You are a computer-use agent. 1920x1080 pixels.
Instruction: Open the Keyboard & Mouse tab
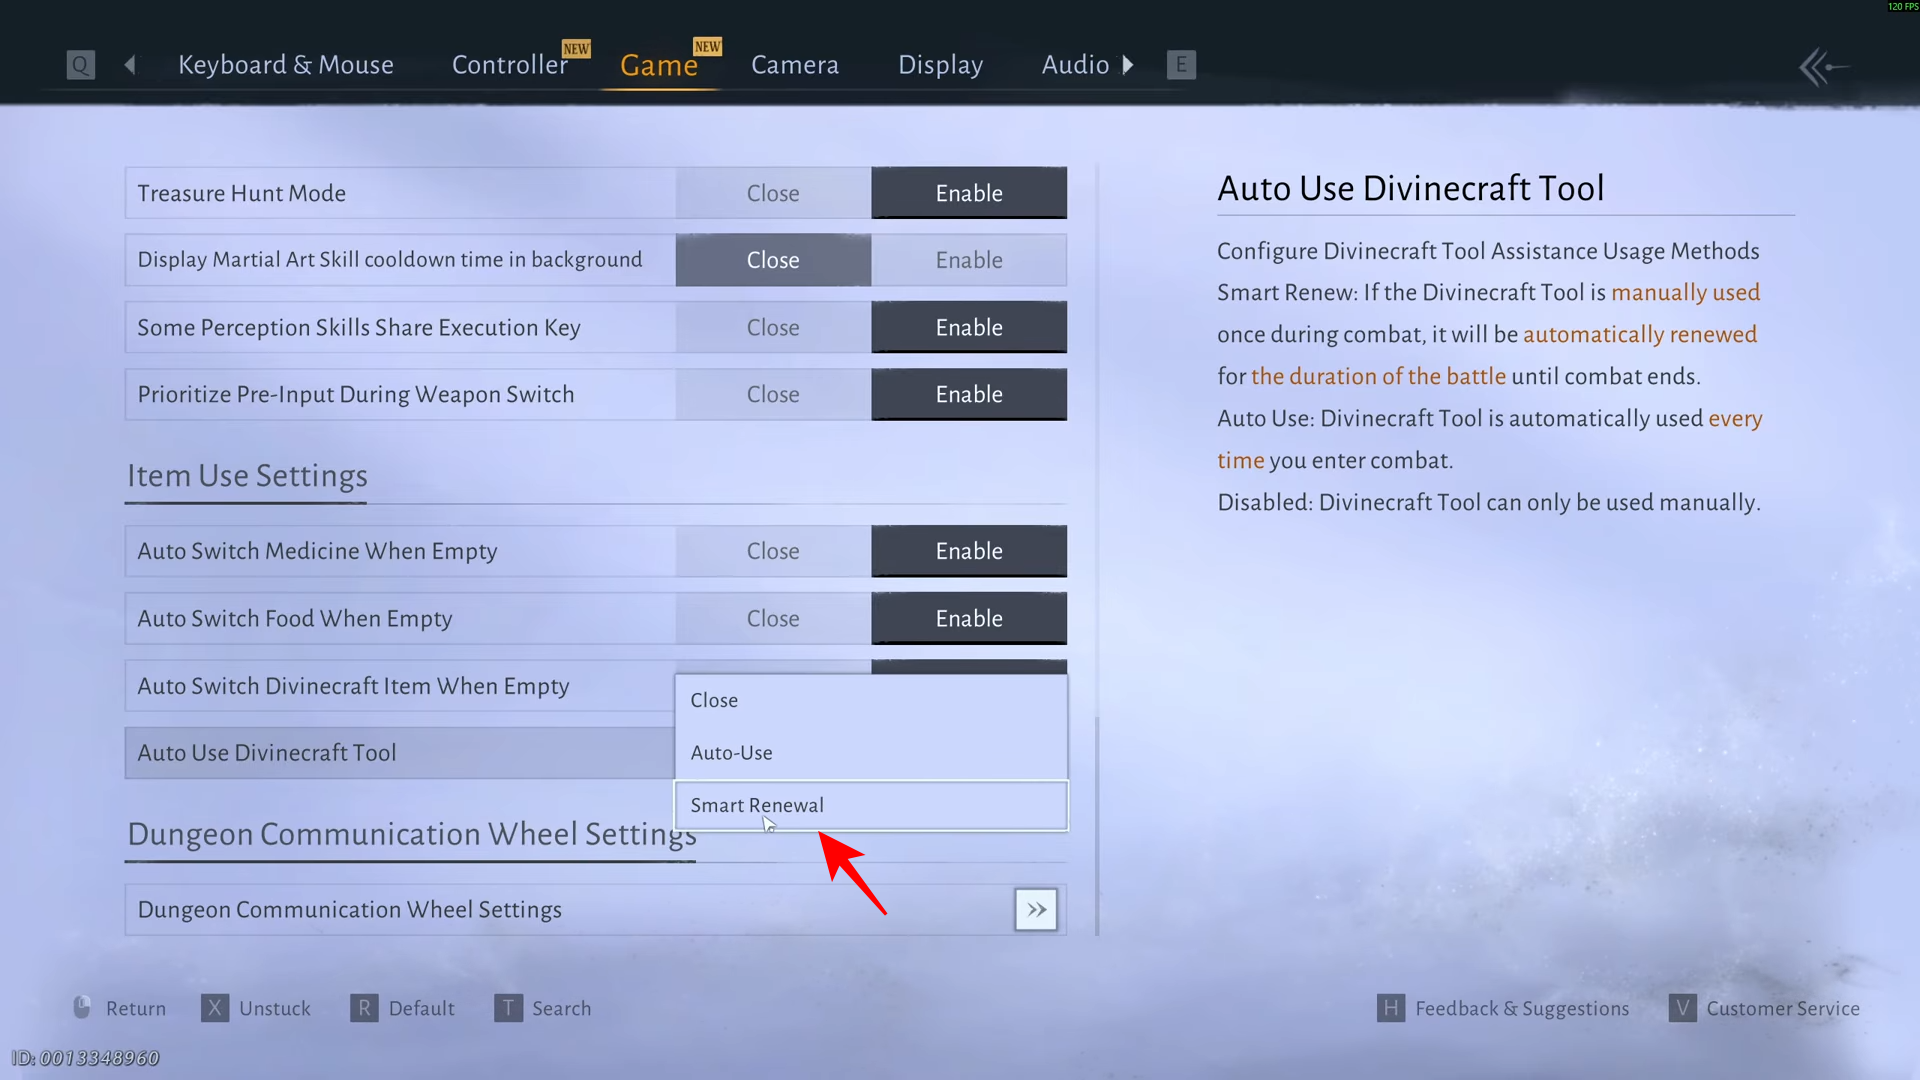click(x=286, y=65)
